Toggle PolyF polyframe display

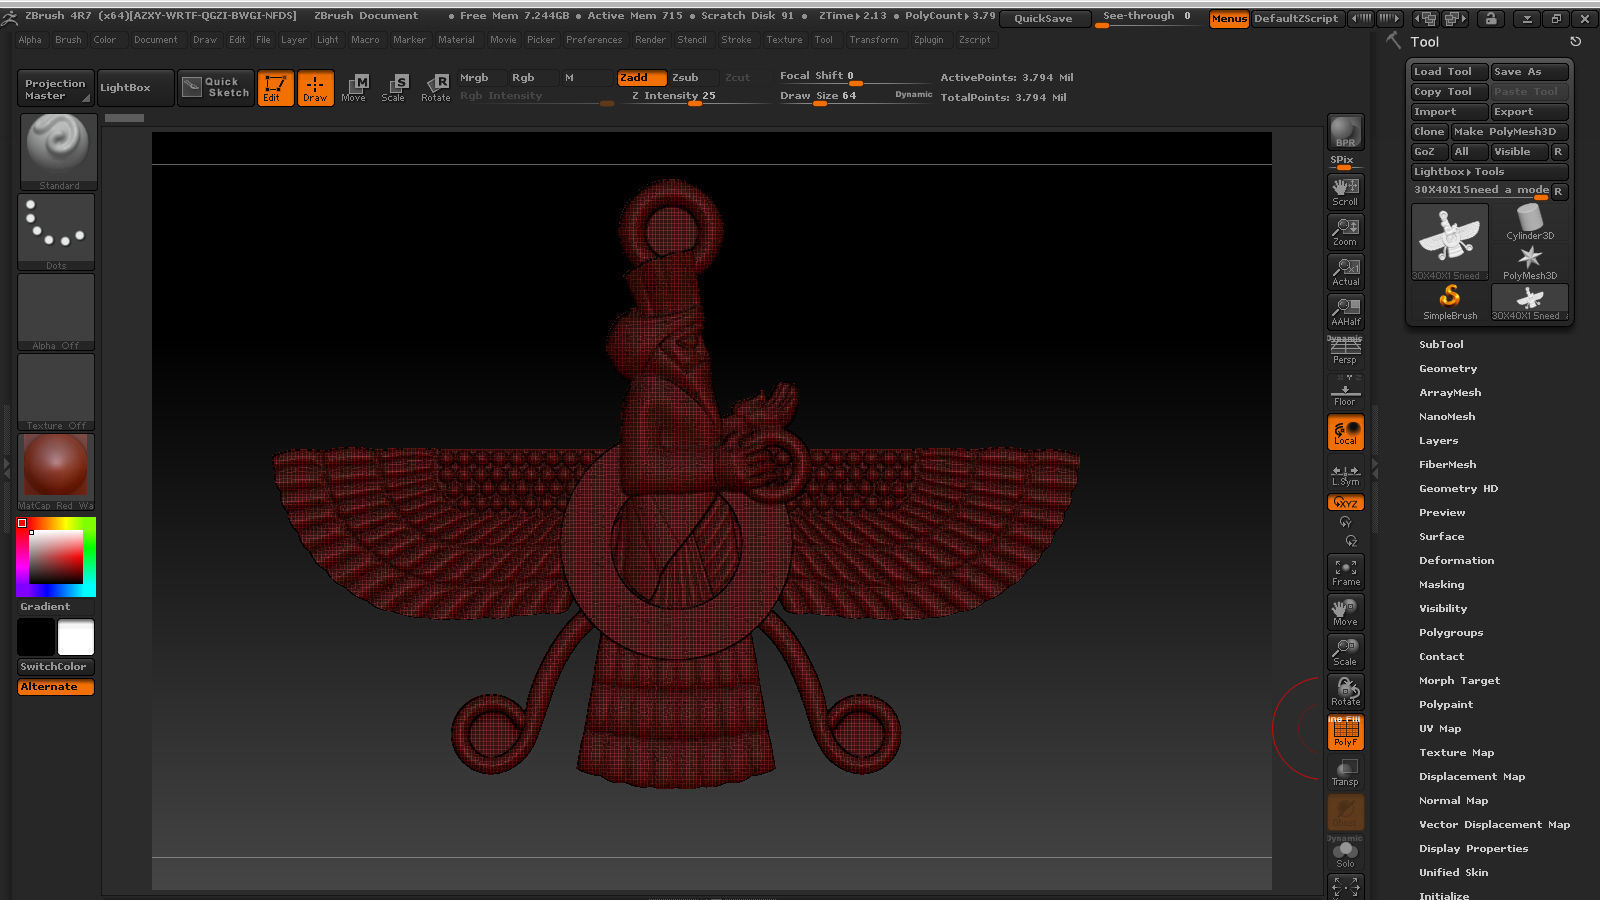pos(1345,732)
